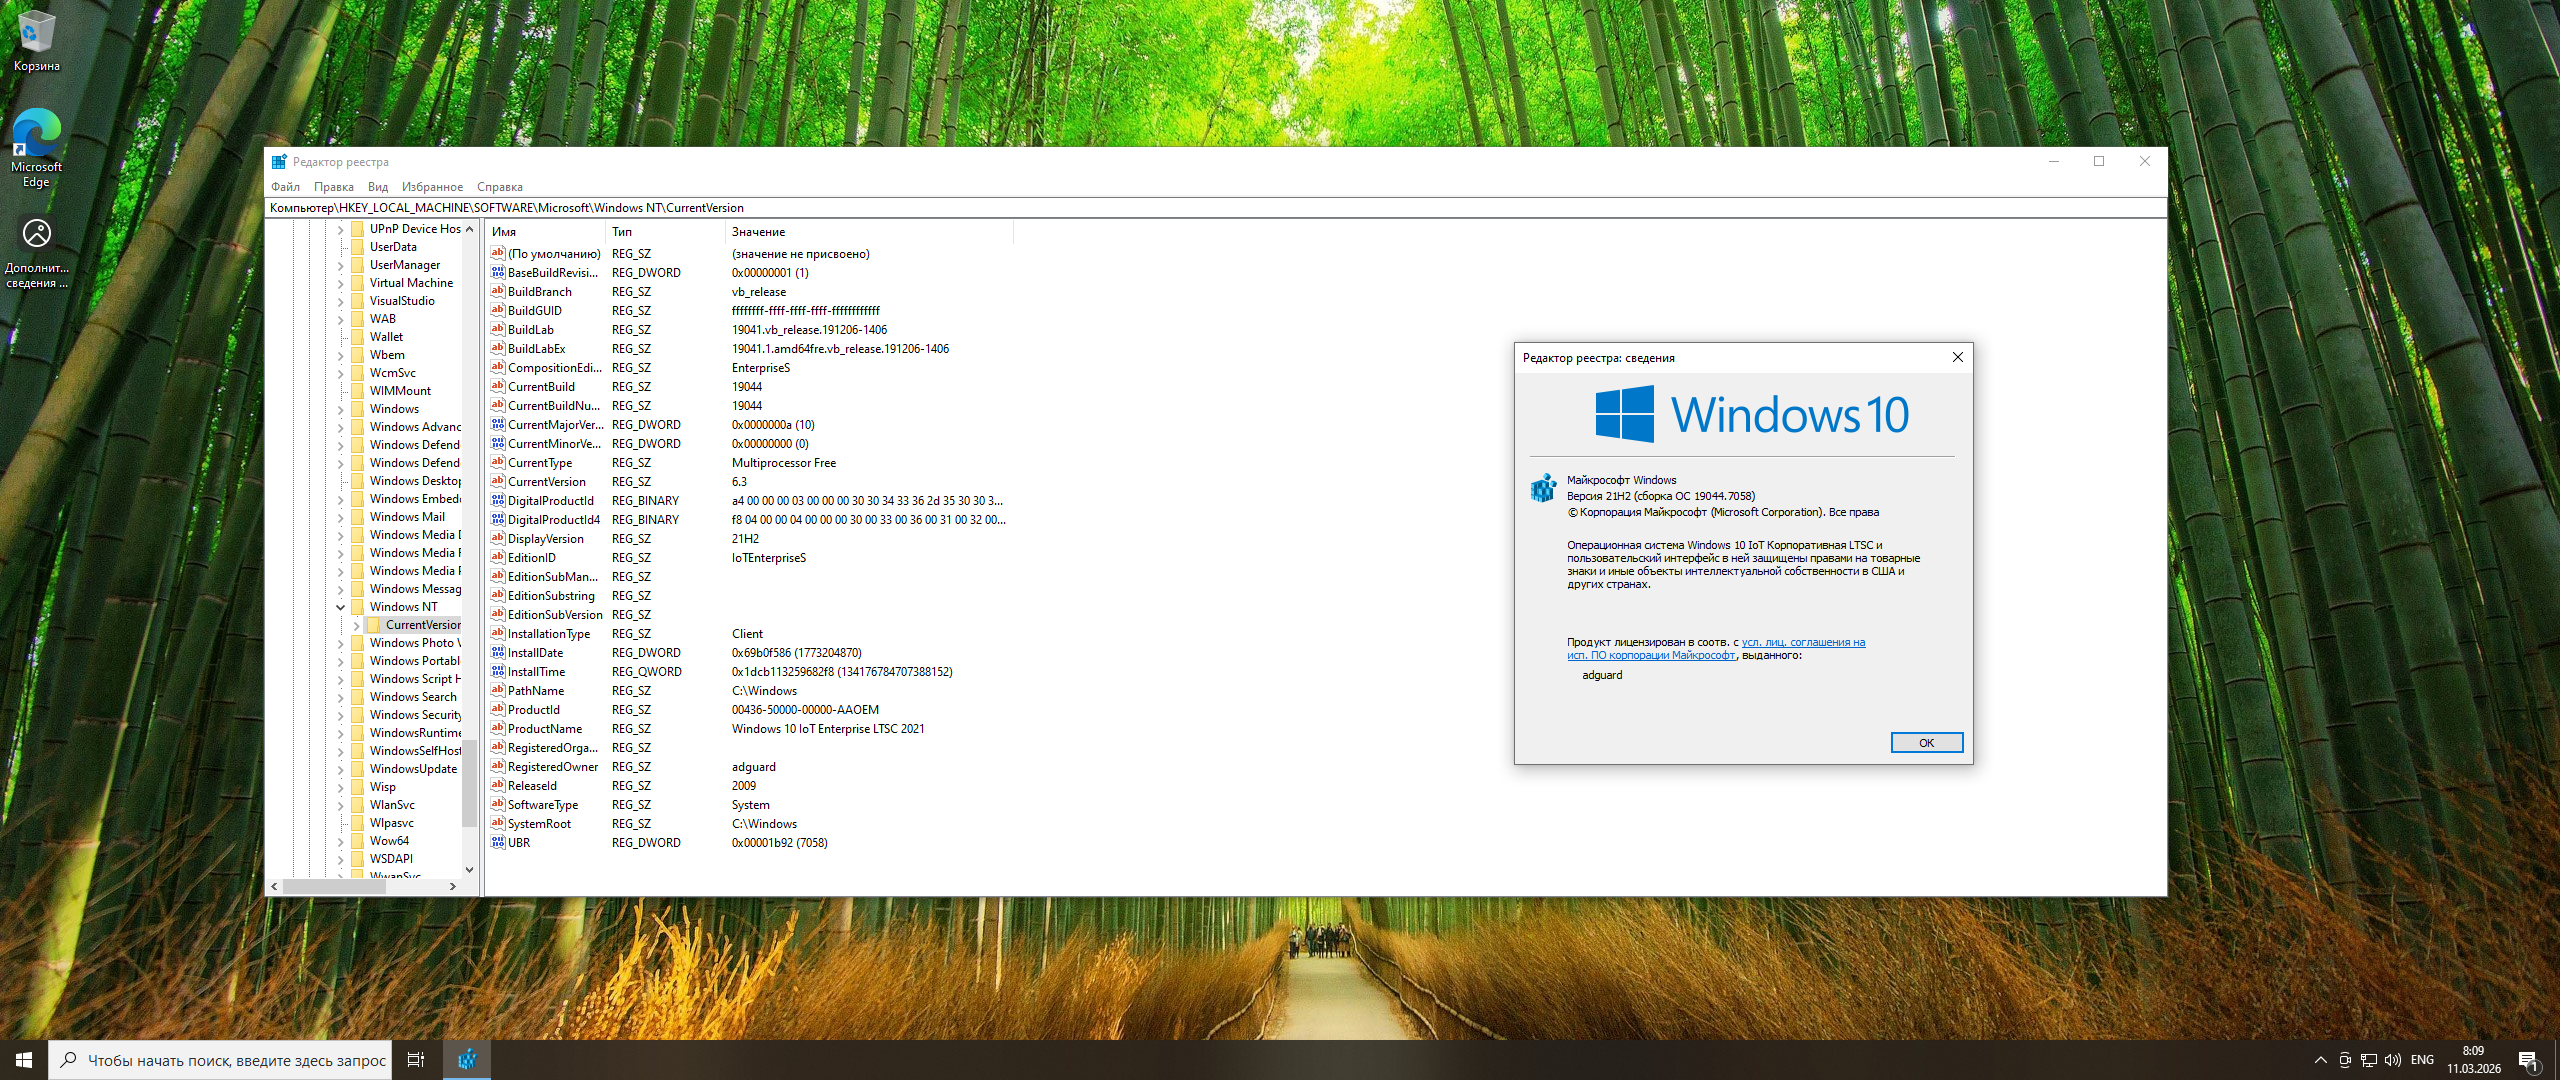The width and height of the screenshot is (2560, 1080).
Task: Open the Windows Start button
Action: pos(24,1060)
